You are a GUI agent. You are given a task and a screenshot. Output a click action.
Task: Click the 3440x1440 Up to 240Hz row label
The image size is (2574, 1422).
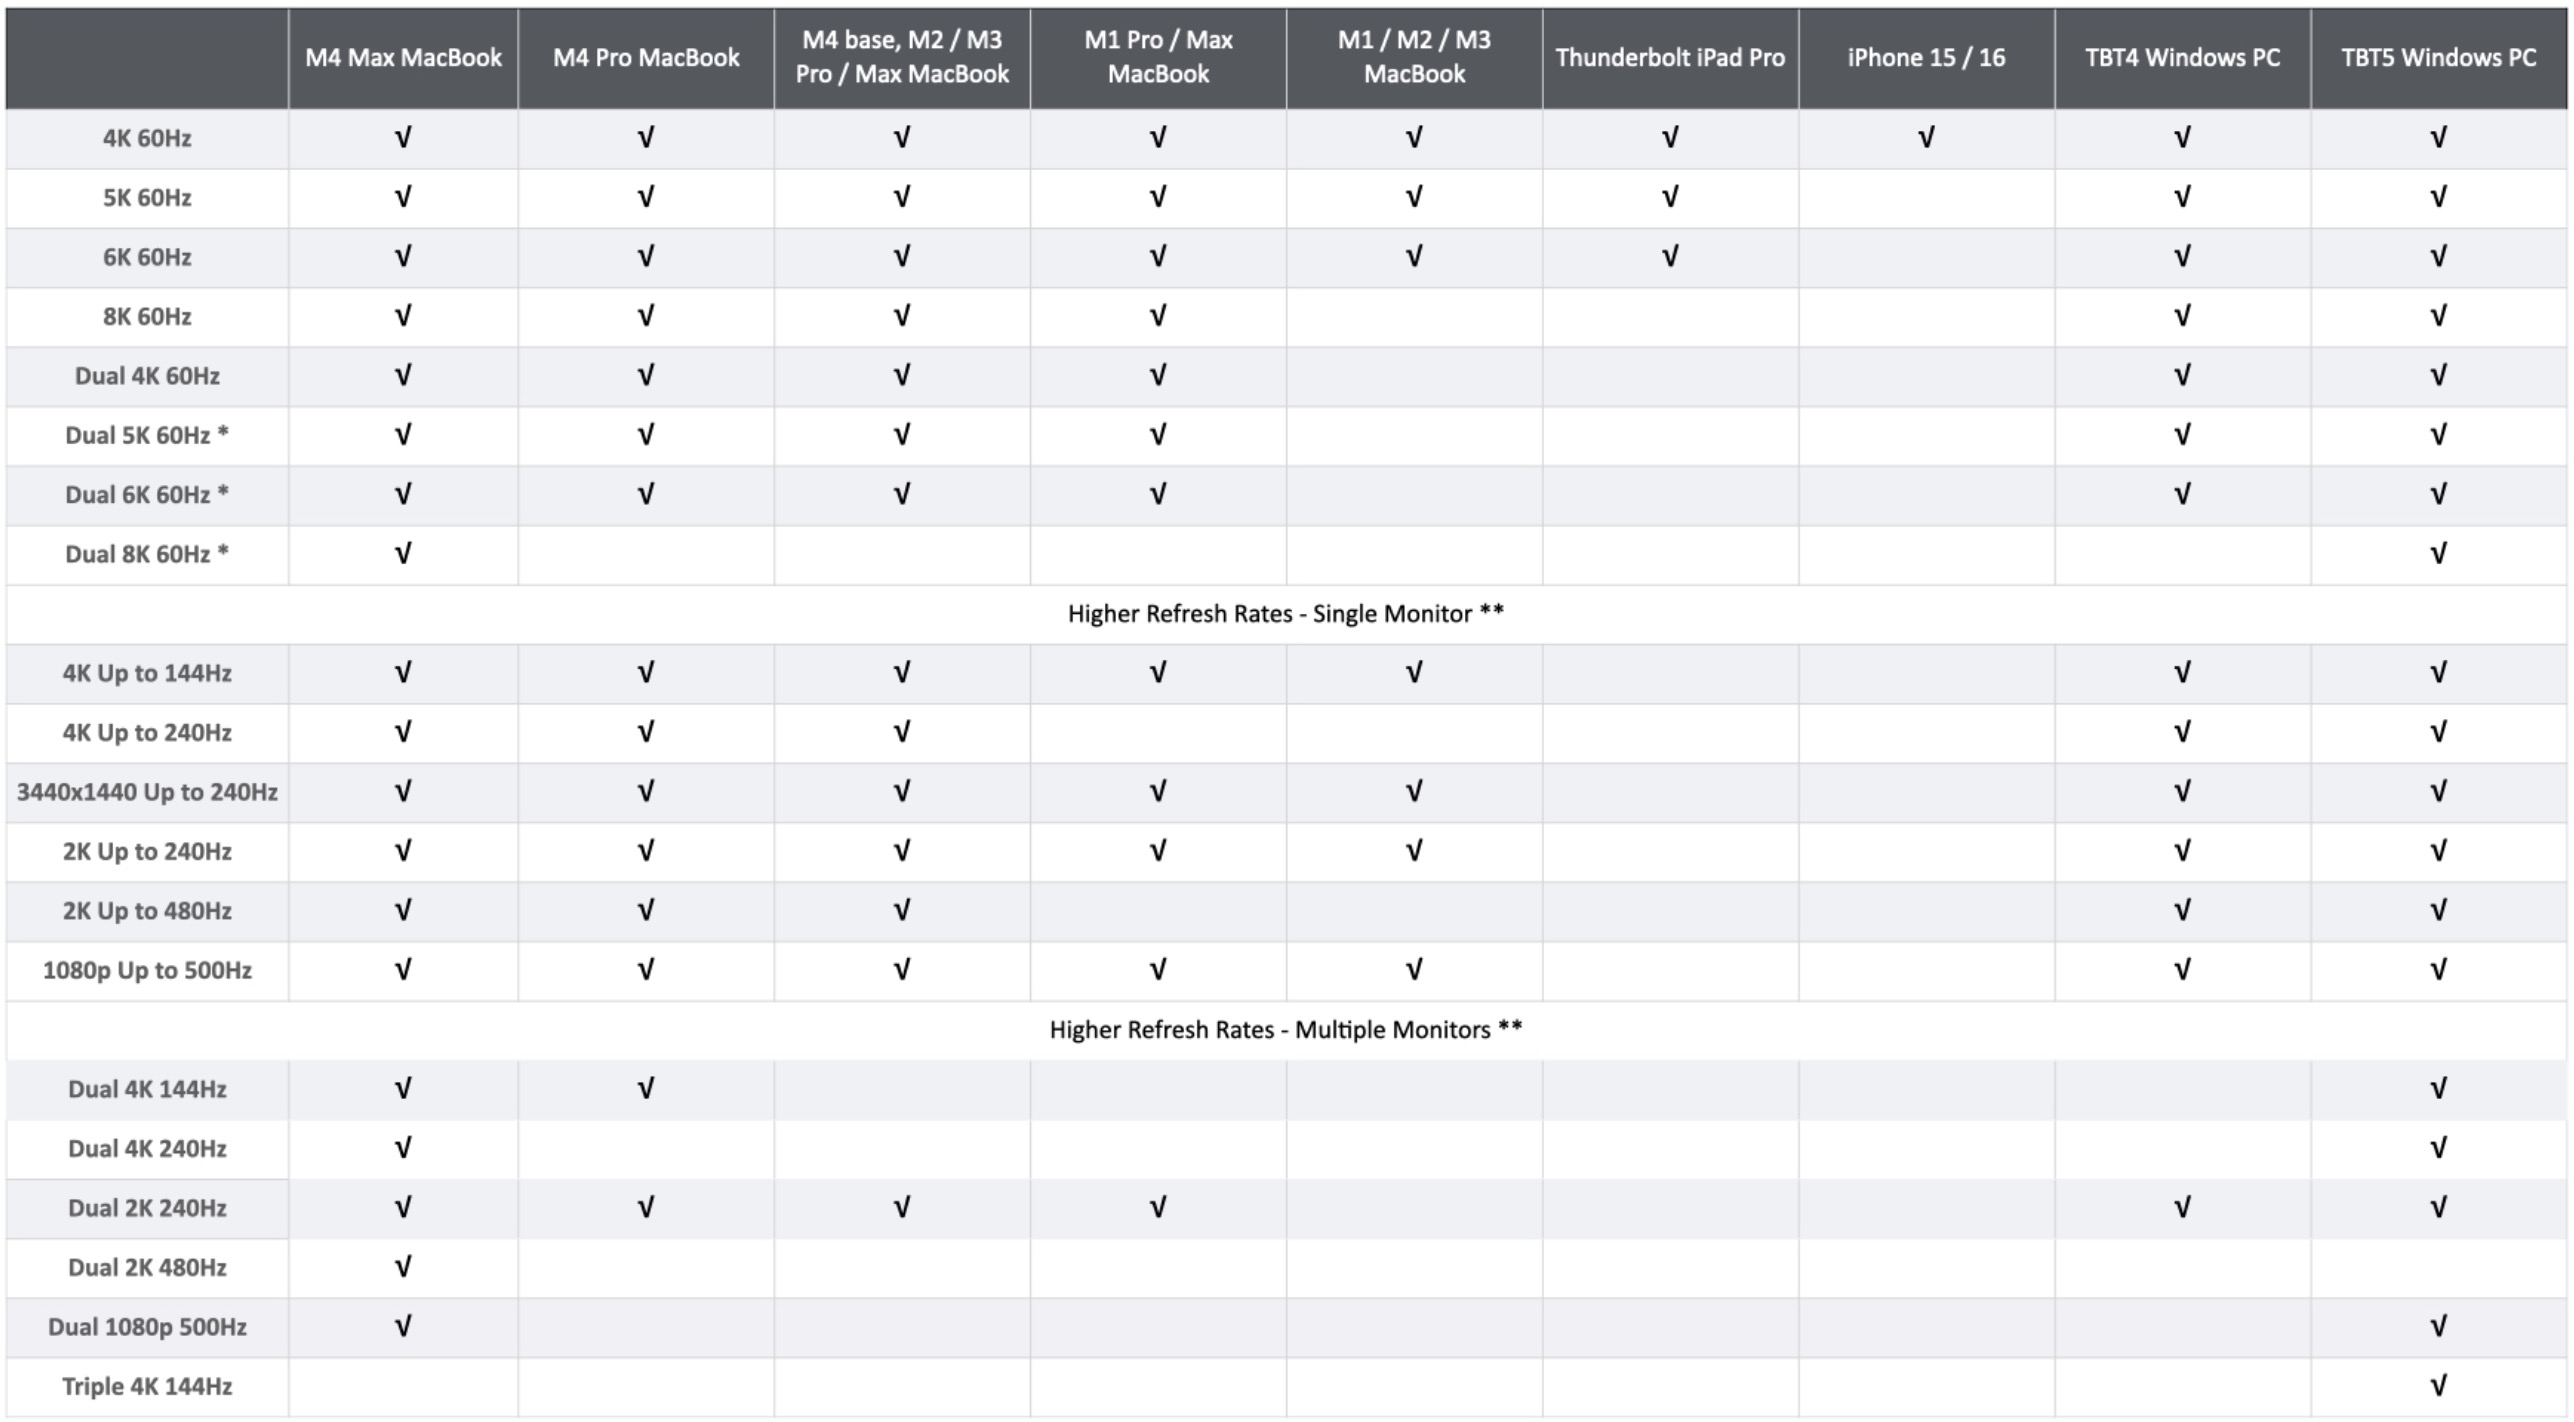pos(147,792)
